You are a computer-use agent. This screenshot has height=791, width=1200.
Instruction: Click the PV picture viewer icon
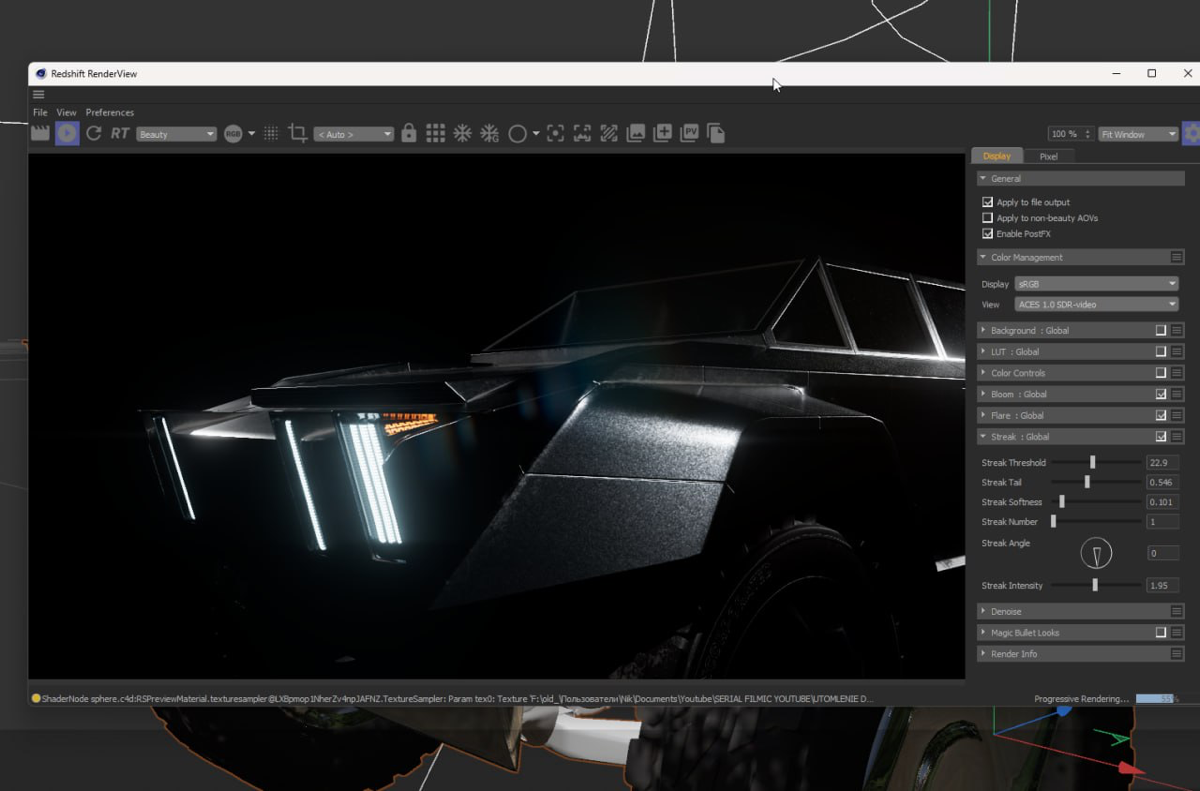(x=689, y=133)
